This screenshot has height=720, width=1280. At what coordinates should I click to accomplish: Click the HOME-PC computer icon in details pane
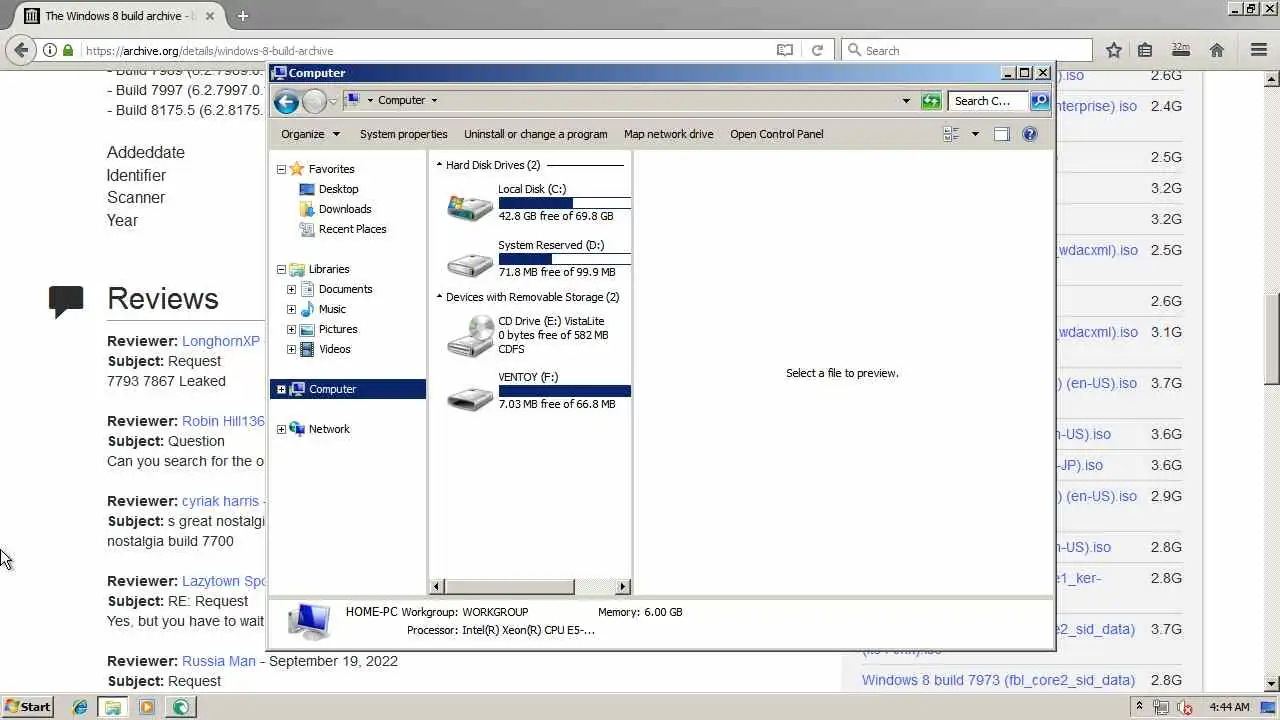click(x=309, y=620)
